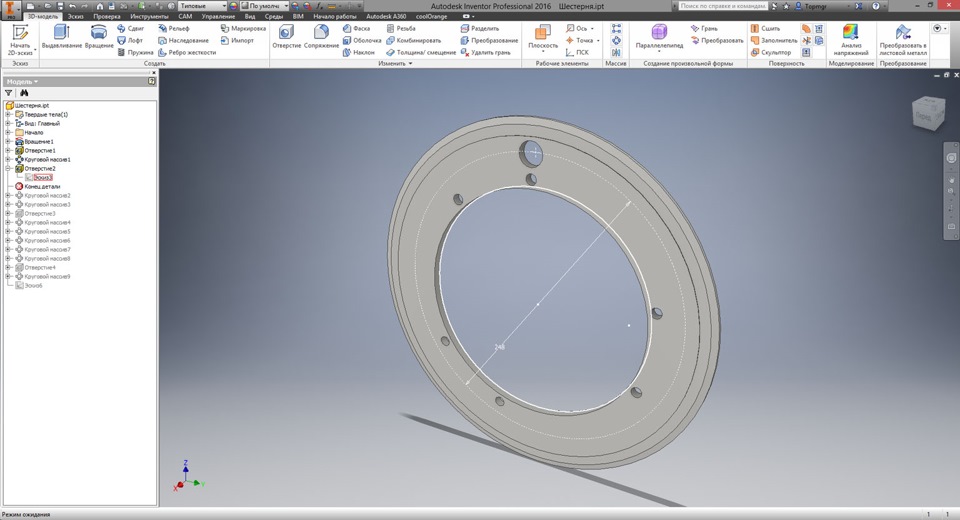The height and width of the screenshot is (520, 960).
Task: Click the browser filter funnel icon
Action: [x=10, y=93]
